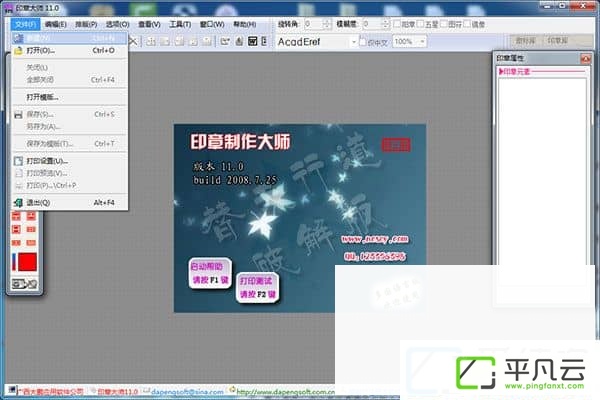Screen dimensions: 600x400
Task: Open the 选项(O) menu
Action: [117, 24]
